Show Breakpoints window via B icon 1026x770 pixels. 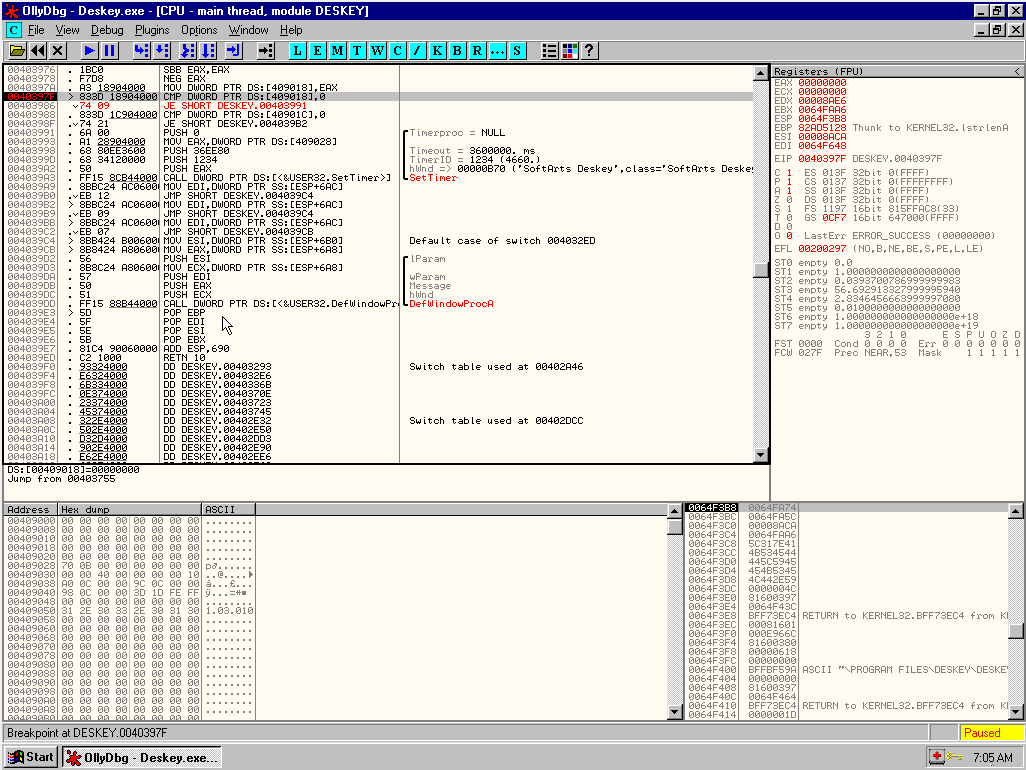click(x=458, y=50)
